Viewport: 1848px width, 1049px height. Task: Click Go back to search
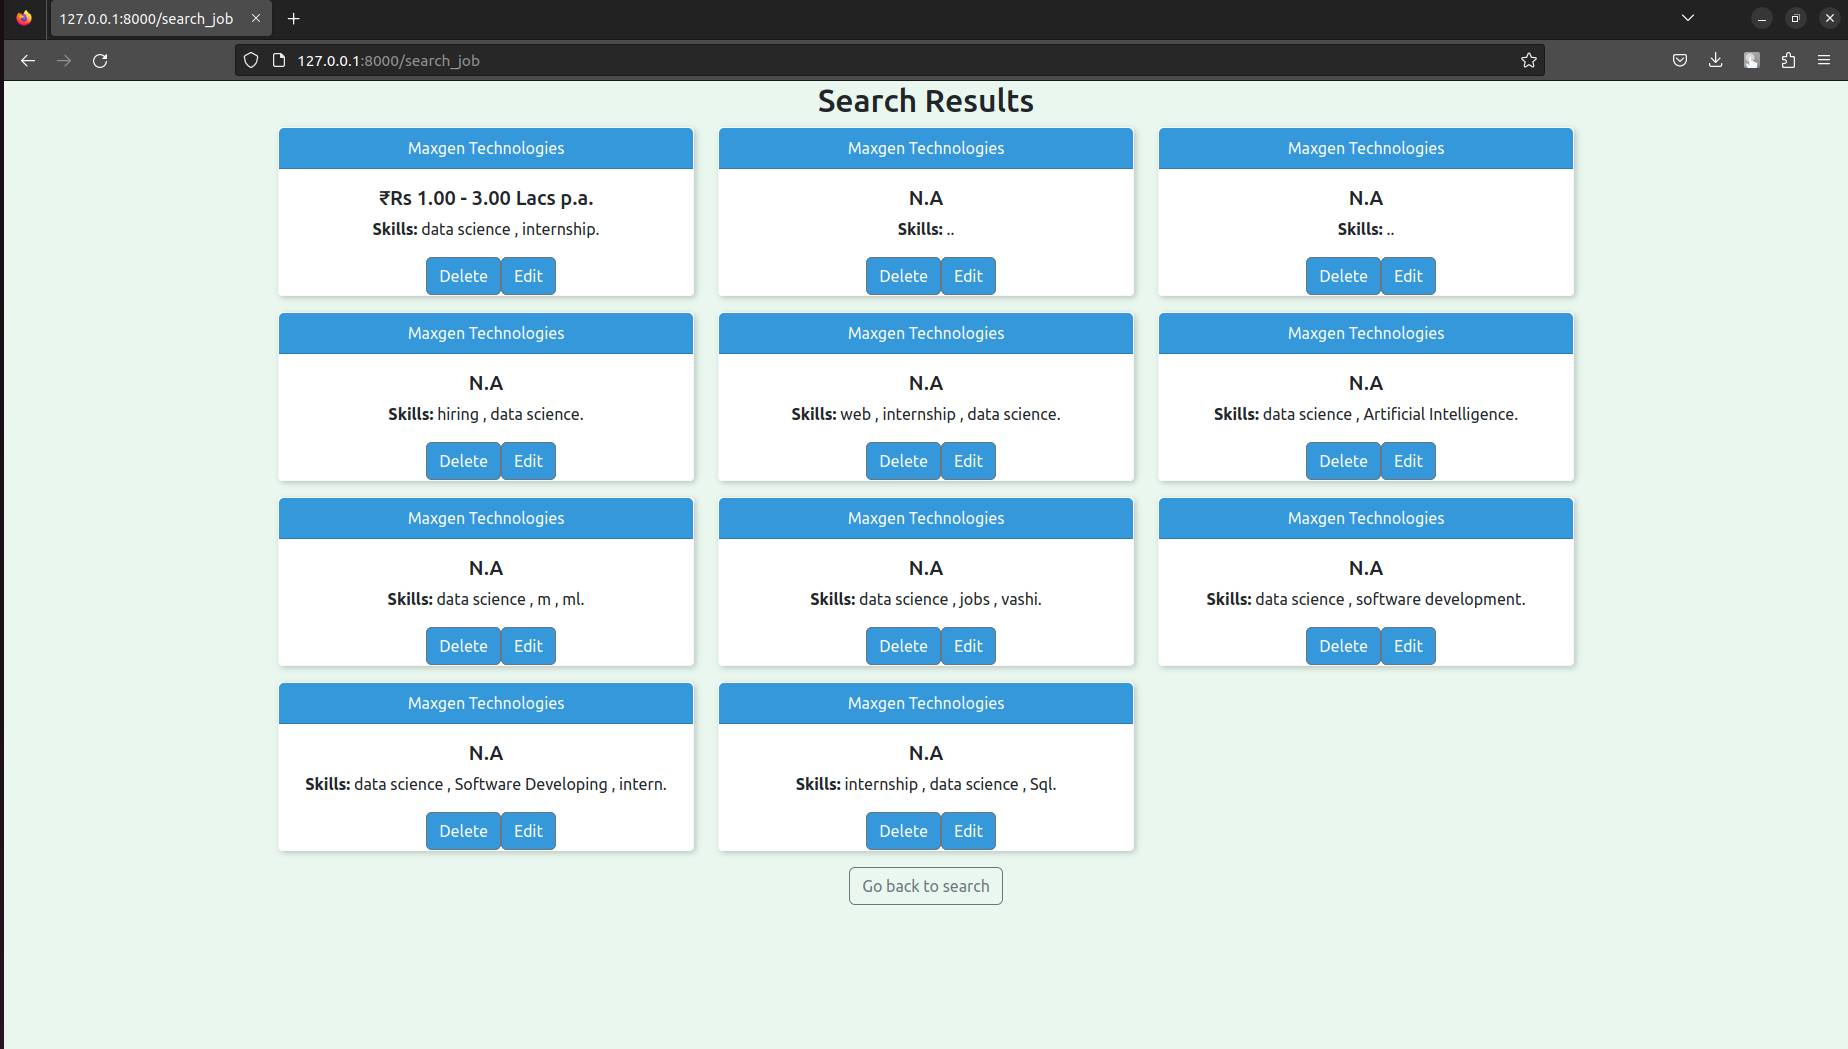[x=926, y=886]
